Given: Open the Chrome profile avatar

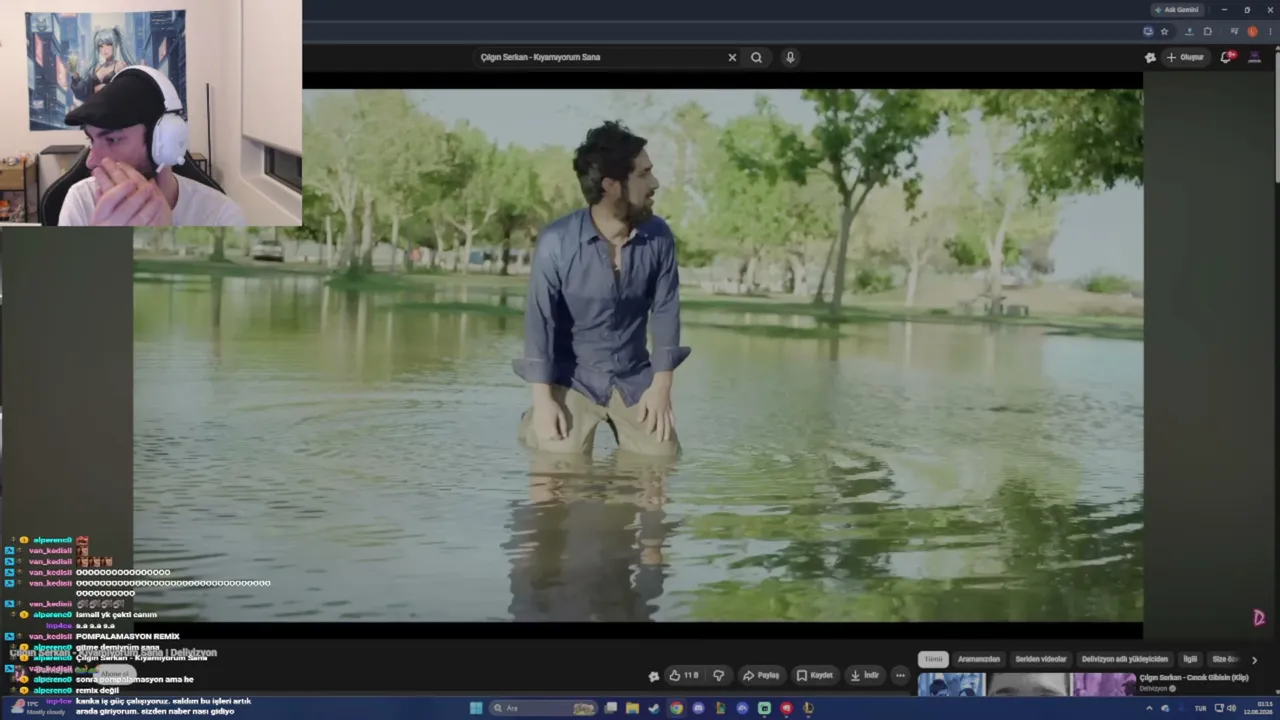Looking at the screenshot, I should [1252, 31].
